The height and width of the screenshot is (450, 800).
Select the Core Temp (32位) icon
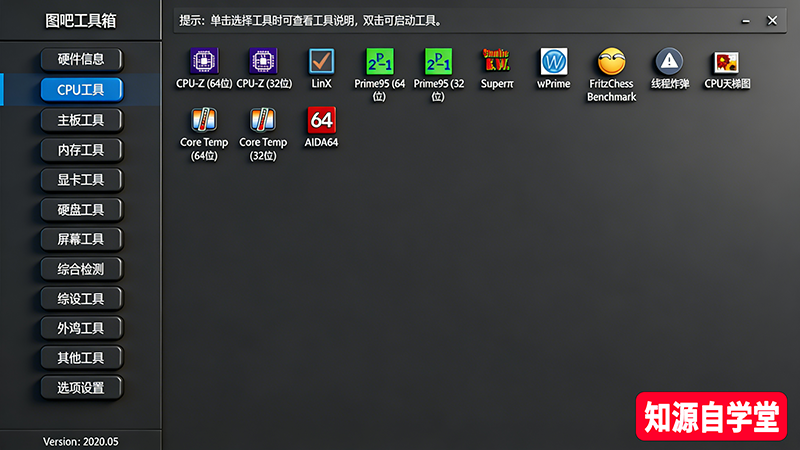[x=263, y=120]
